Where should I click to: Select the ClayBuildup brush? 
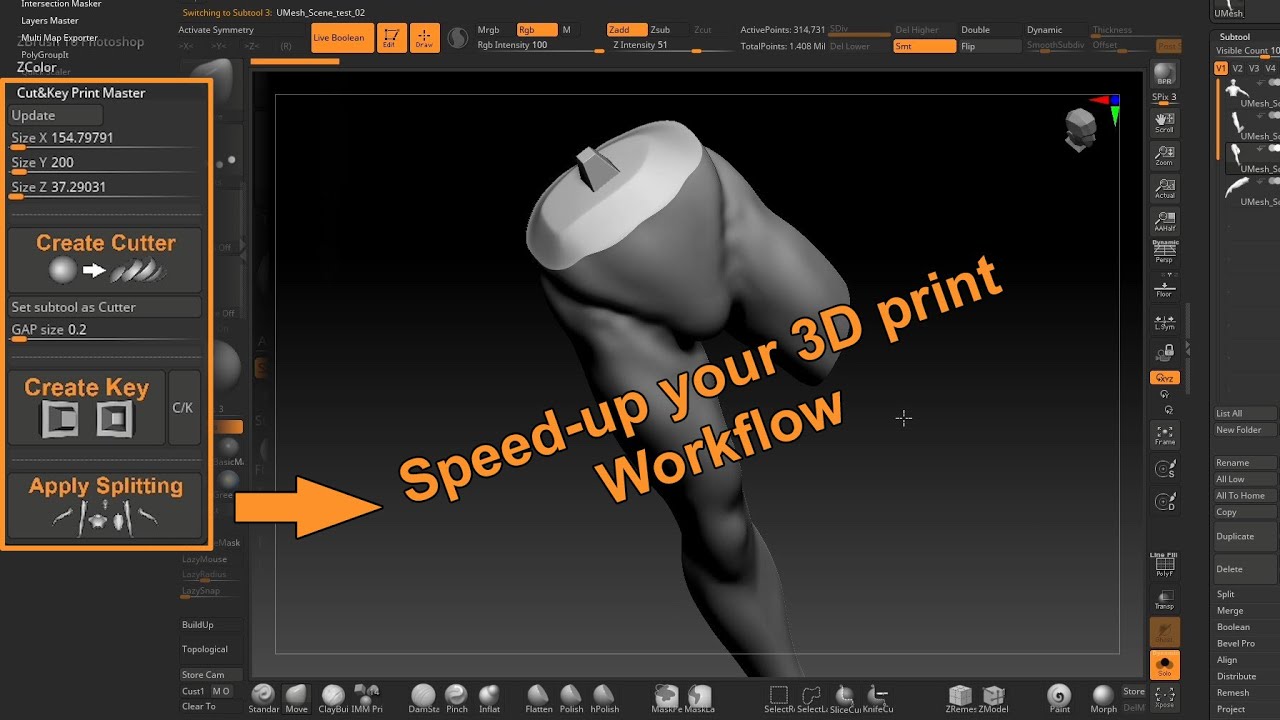click(x=333, y=698)
